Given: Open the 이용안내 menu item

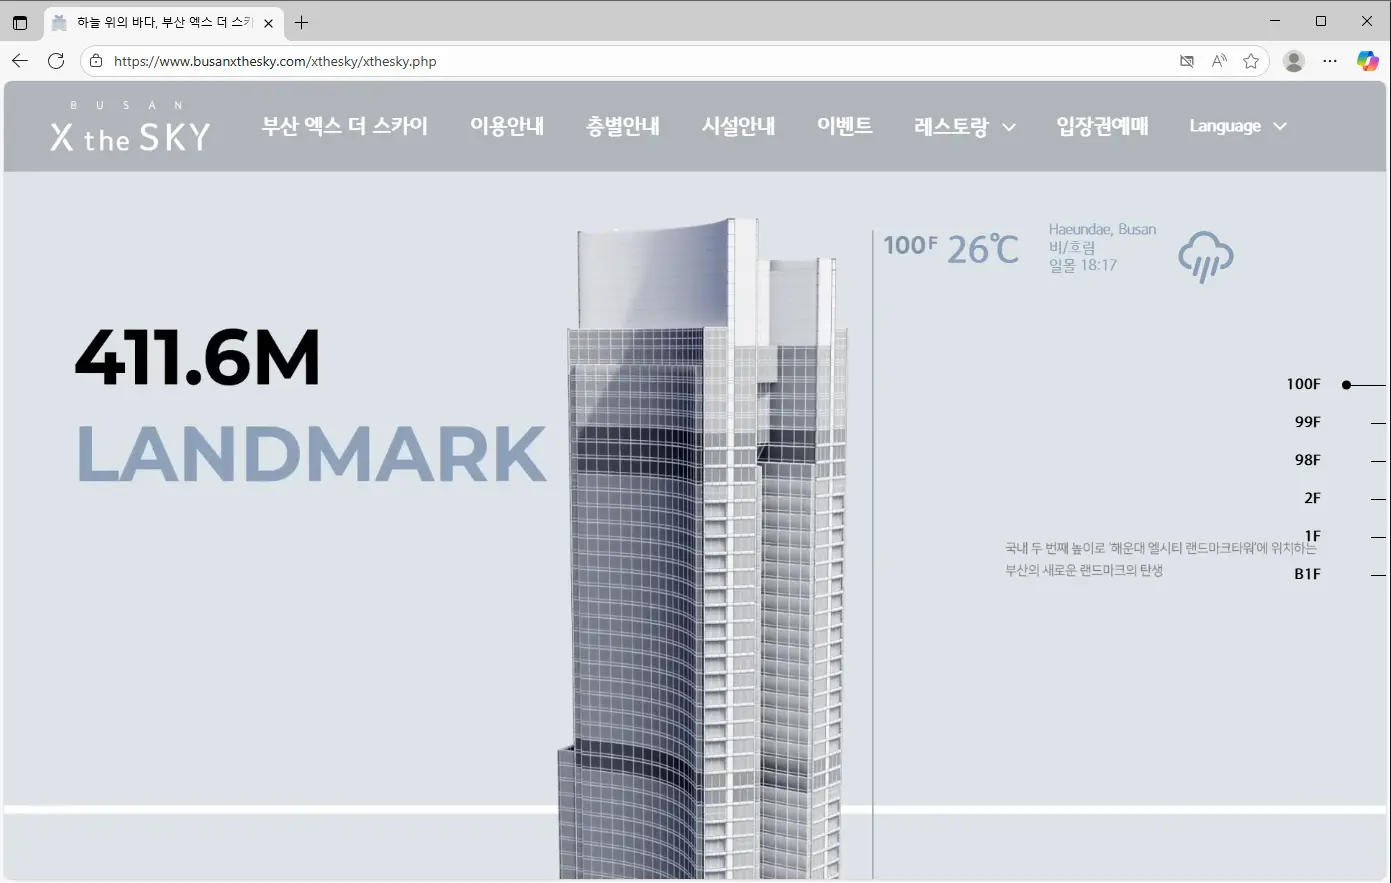Looking at the screenshot, I should 507,126.
